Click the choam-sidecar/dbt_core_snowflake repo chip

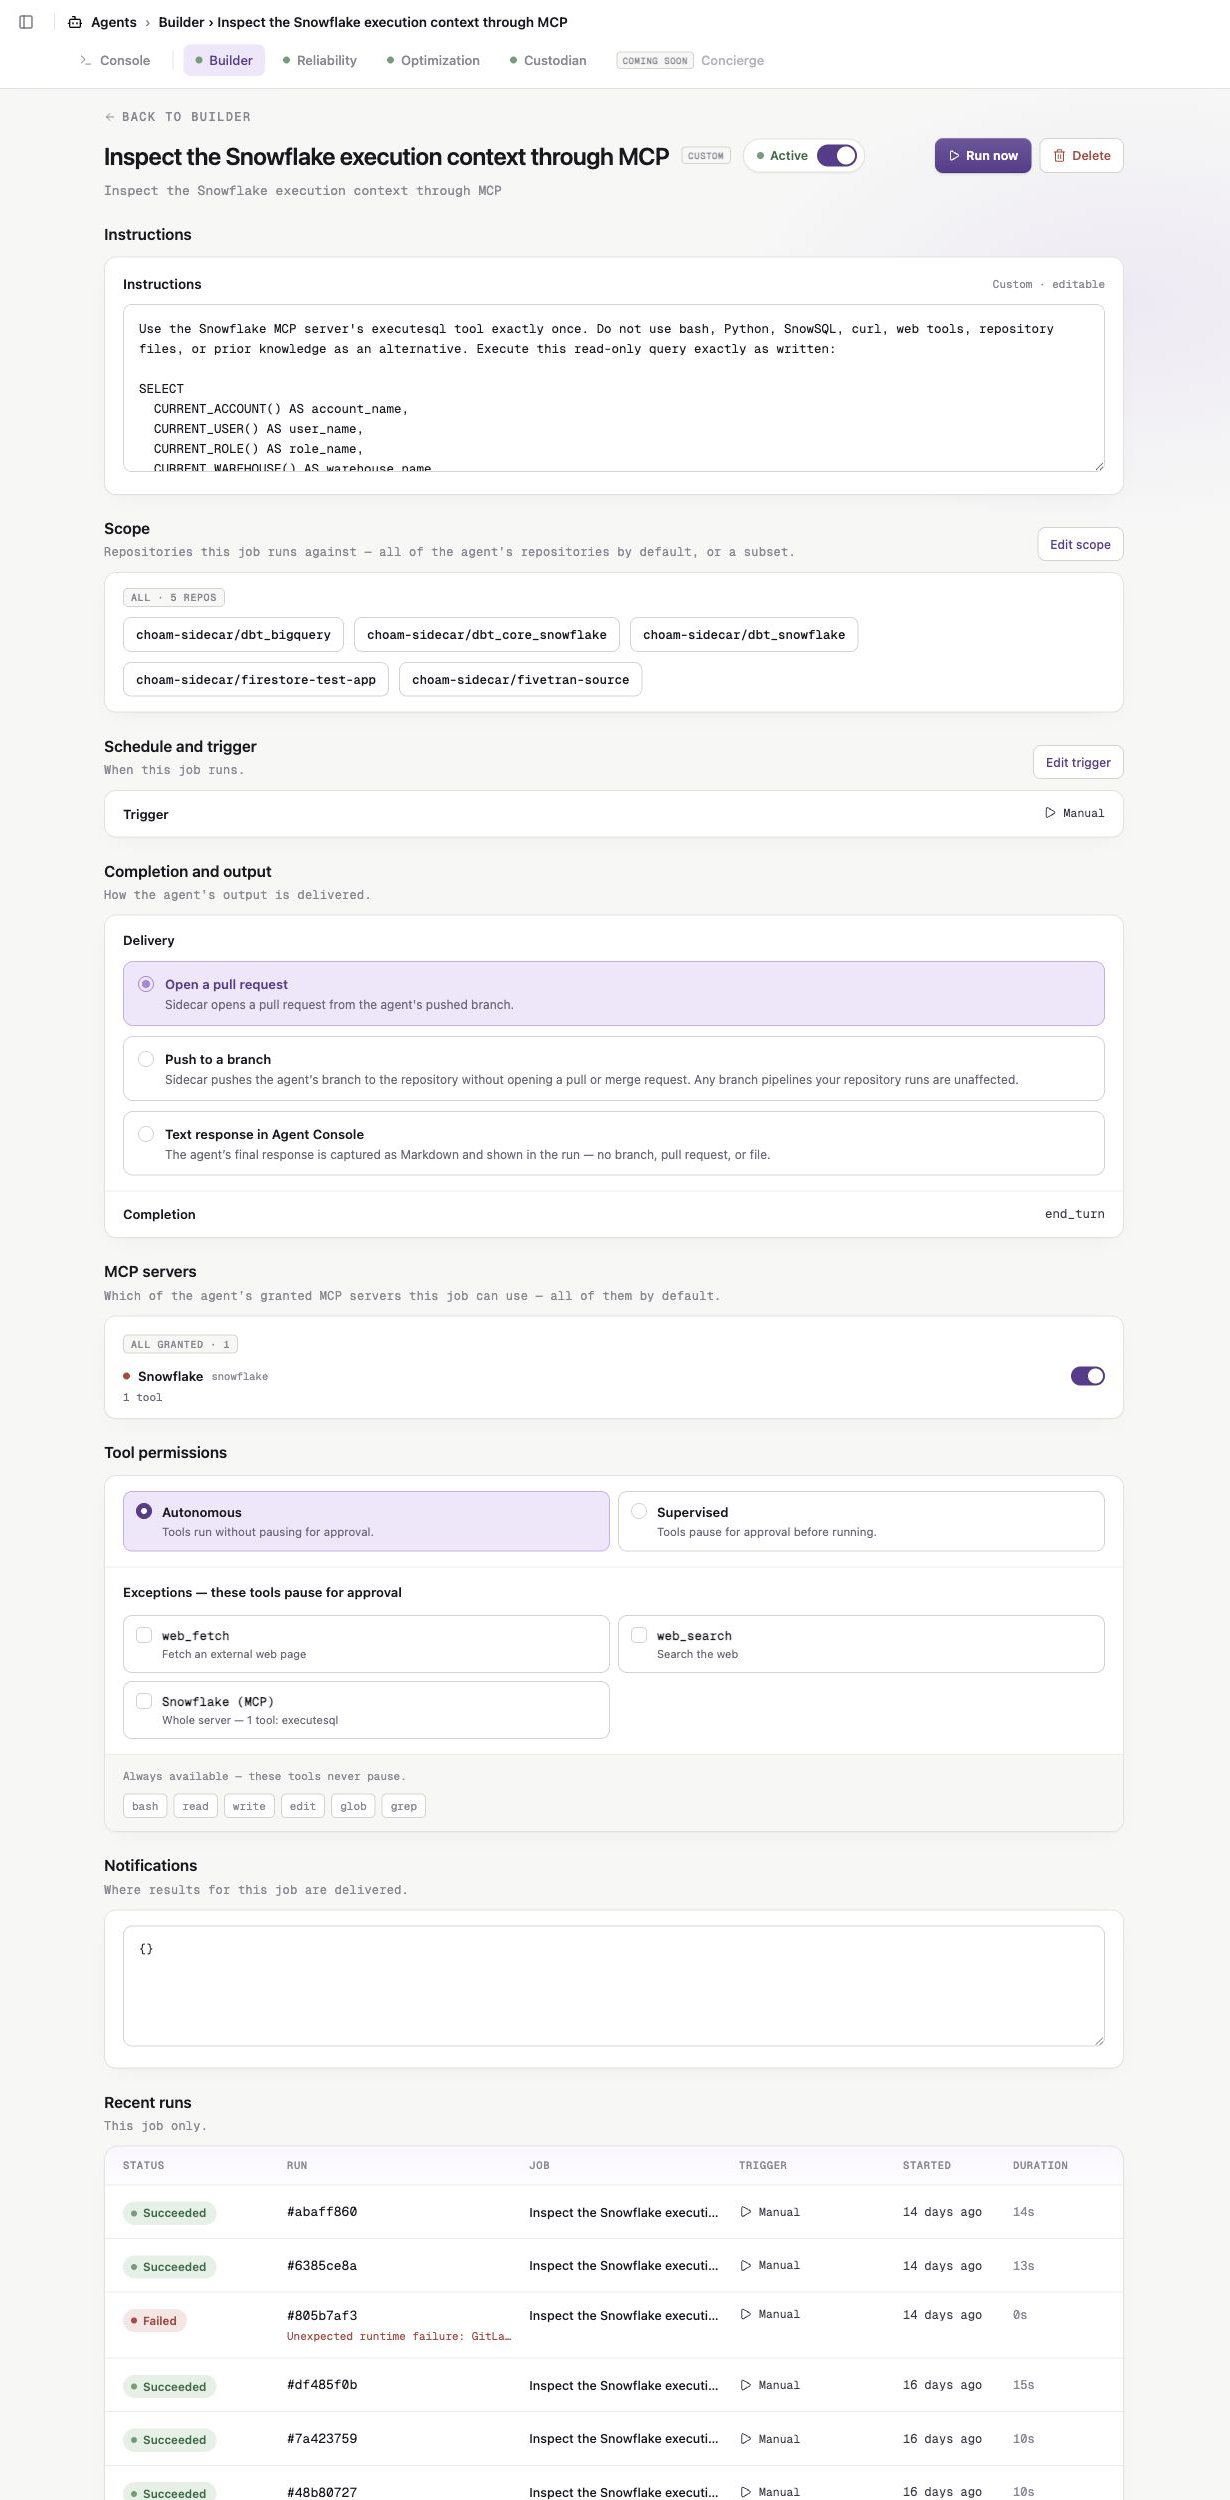(x=487, y=635)
